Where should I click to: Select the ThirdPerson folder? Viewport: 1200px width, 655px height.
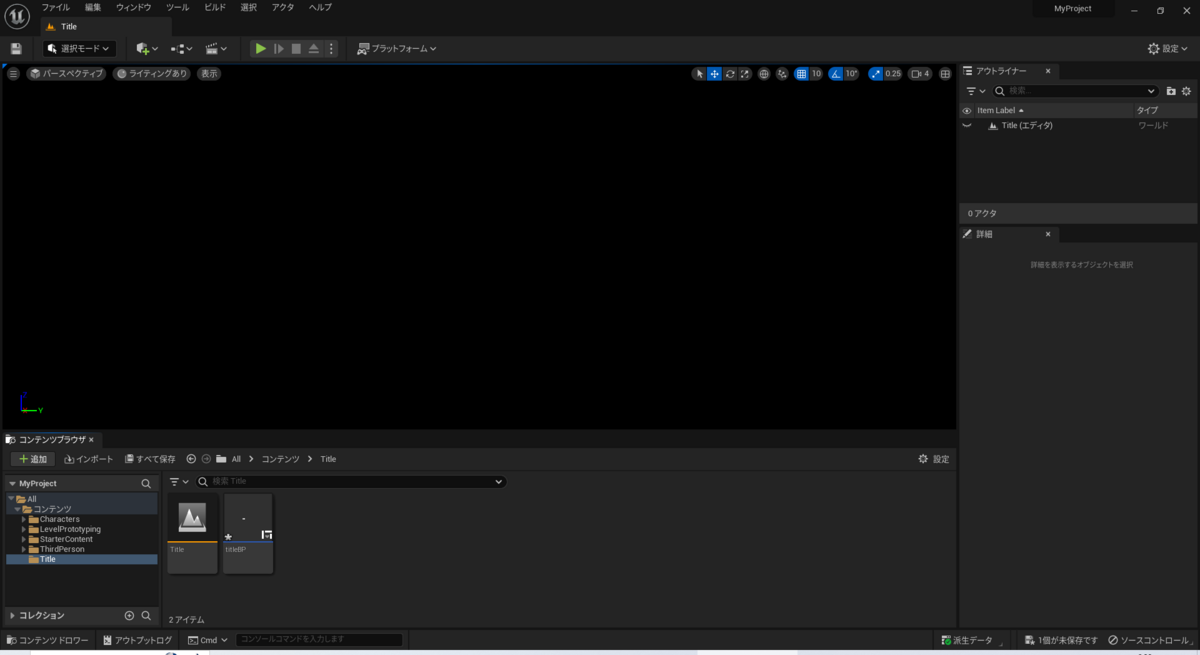(x=62, y=549)
